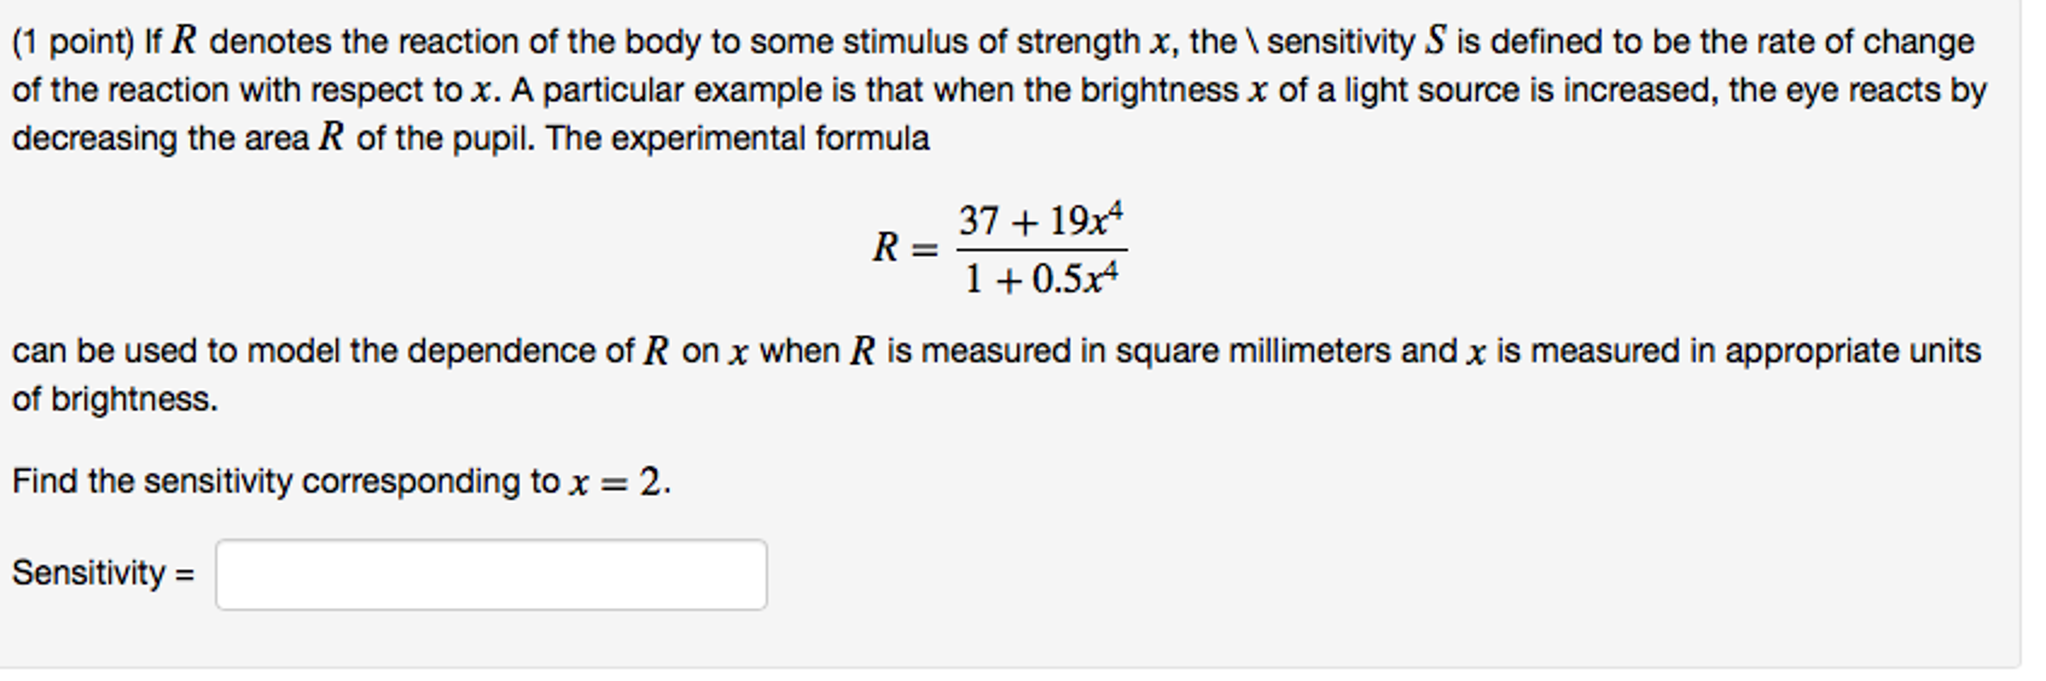2046x681 pixels.
Task: Select the fraction 37 + 19x^4
Action: [x=1043, y=218]
